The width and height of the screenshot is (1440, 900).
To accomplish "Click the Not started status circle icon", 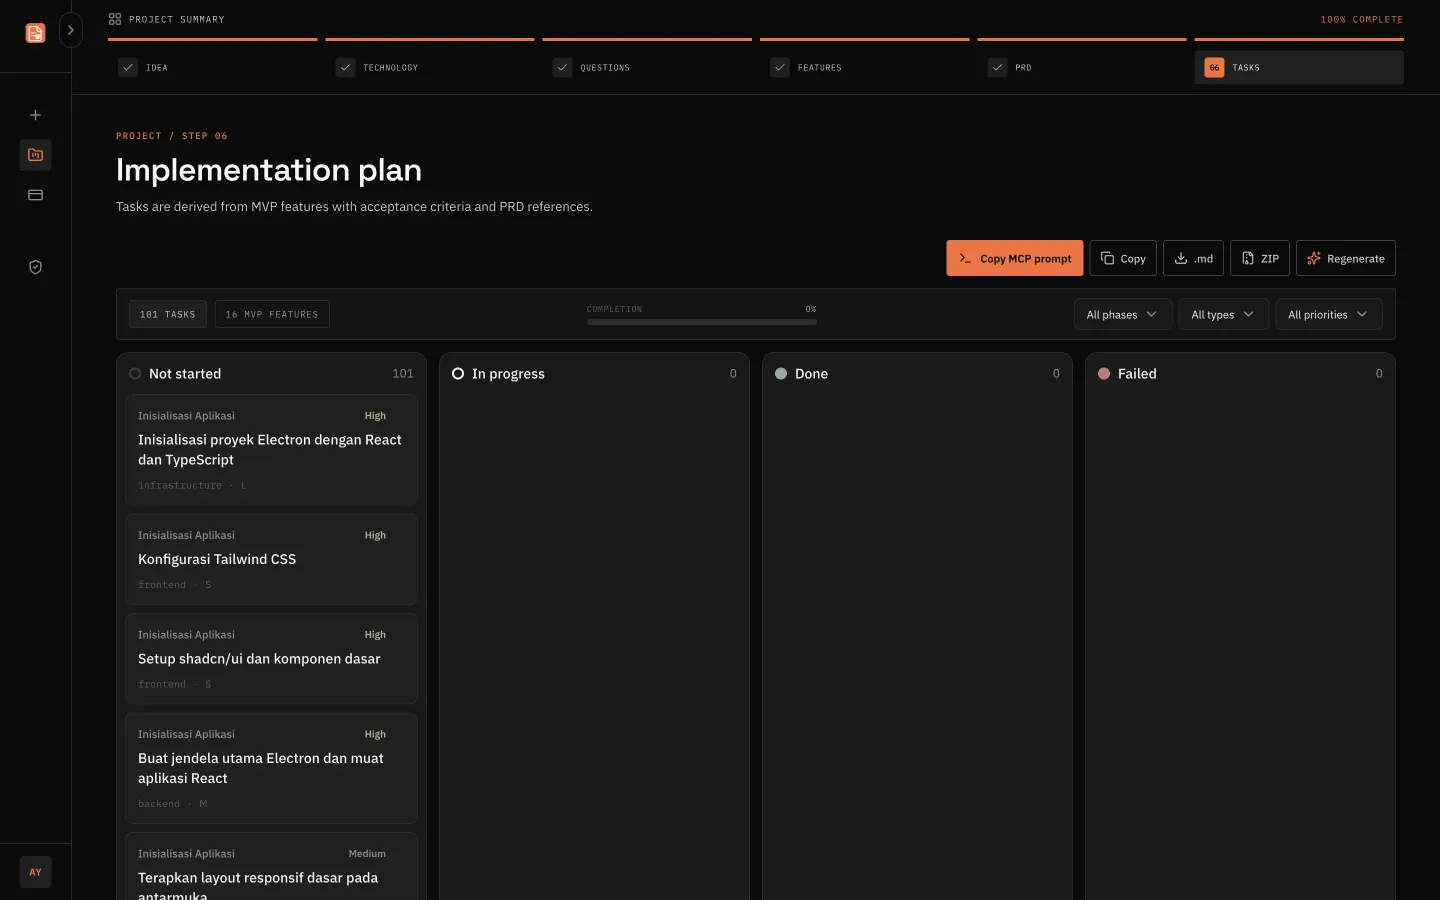I will click(135, 374).
